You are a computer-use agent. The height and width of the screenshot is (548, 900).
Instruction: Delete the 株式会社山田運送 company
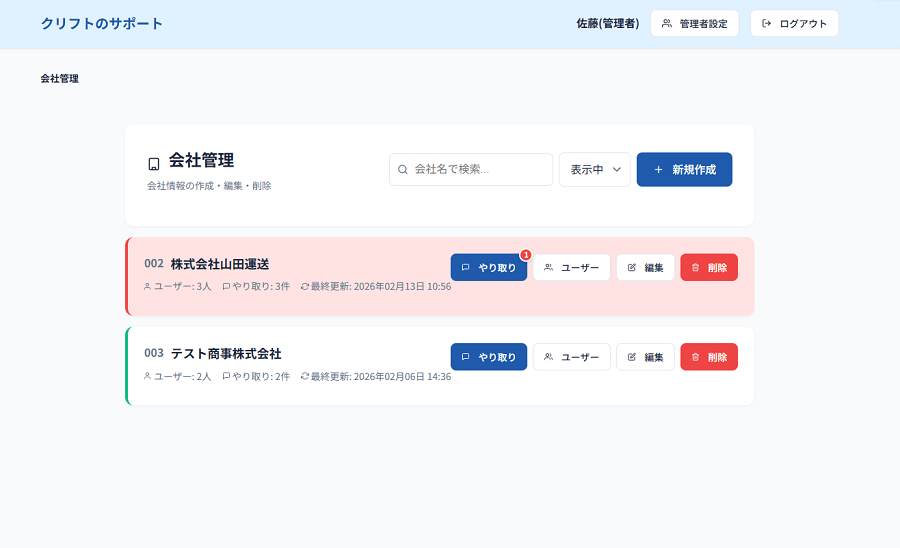(x=709, y=268)
